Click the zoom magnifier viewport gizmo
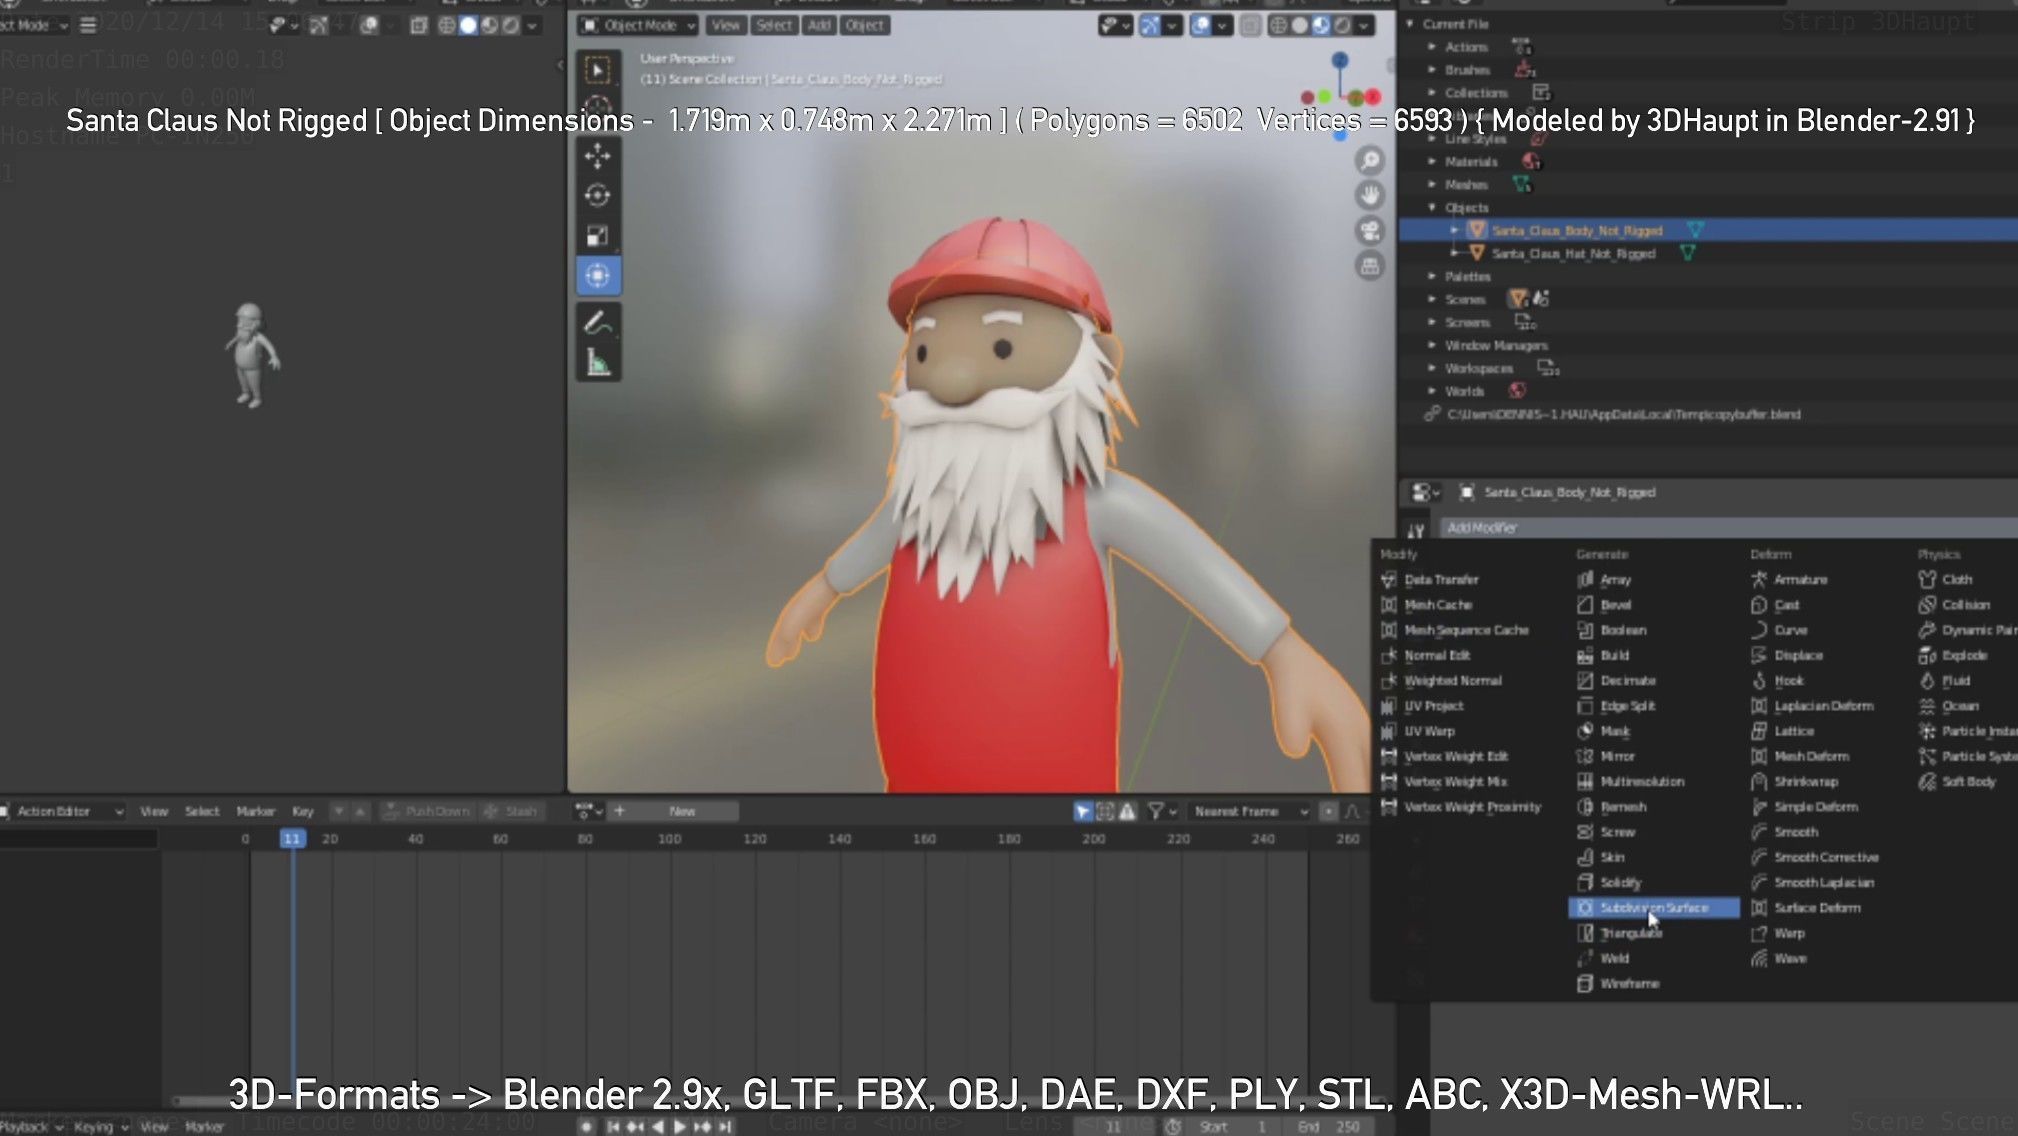Image resolution: width=2018 pixels, height=1136 pixels. (1369, 160)
